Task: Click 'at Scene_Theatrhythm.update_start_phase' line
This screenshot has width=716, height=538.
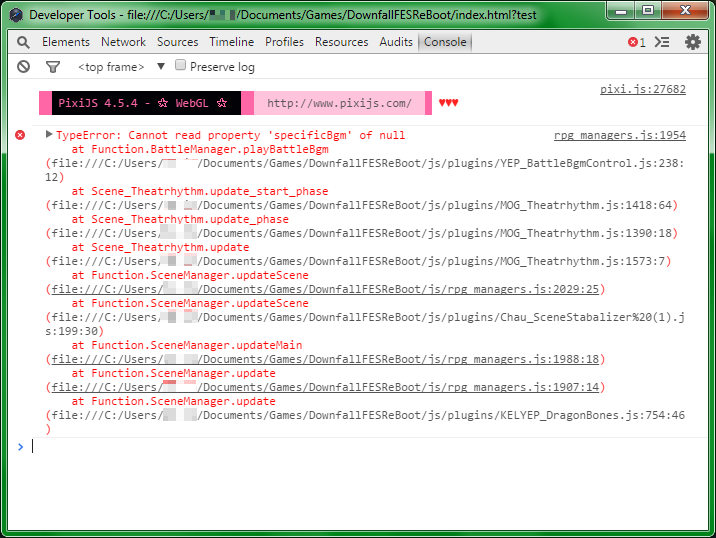Action: click(200, 191)
